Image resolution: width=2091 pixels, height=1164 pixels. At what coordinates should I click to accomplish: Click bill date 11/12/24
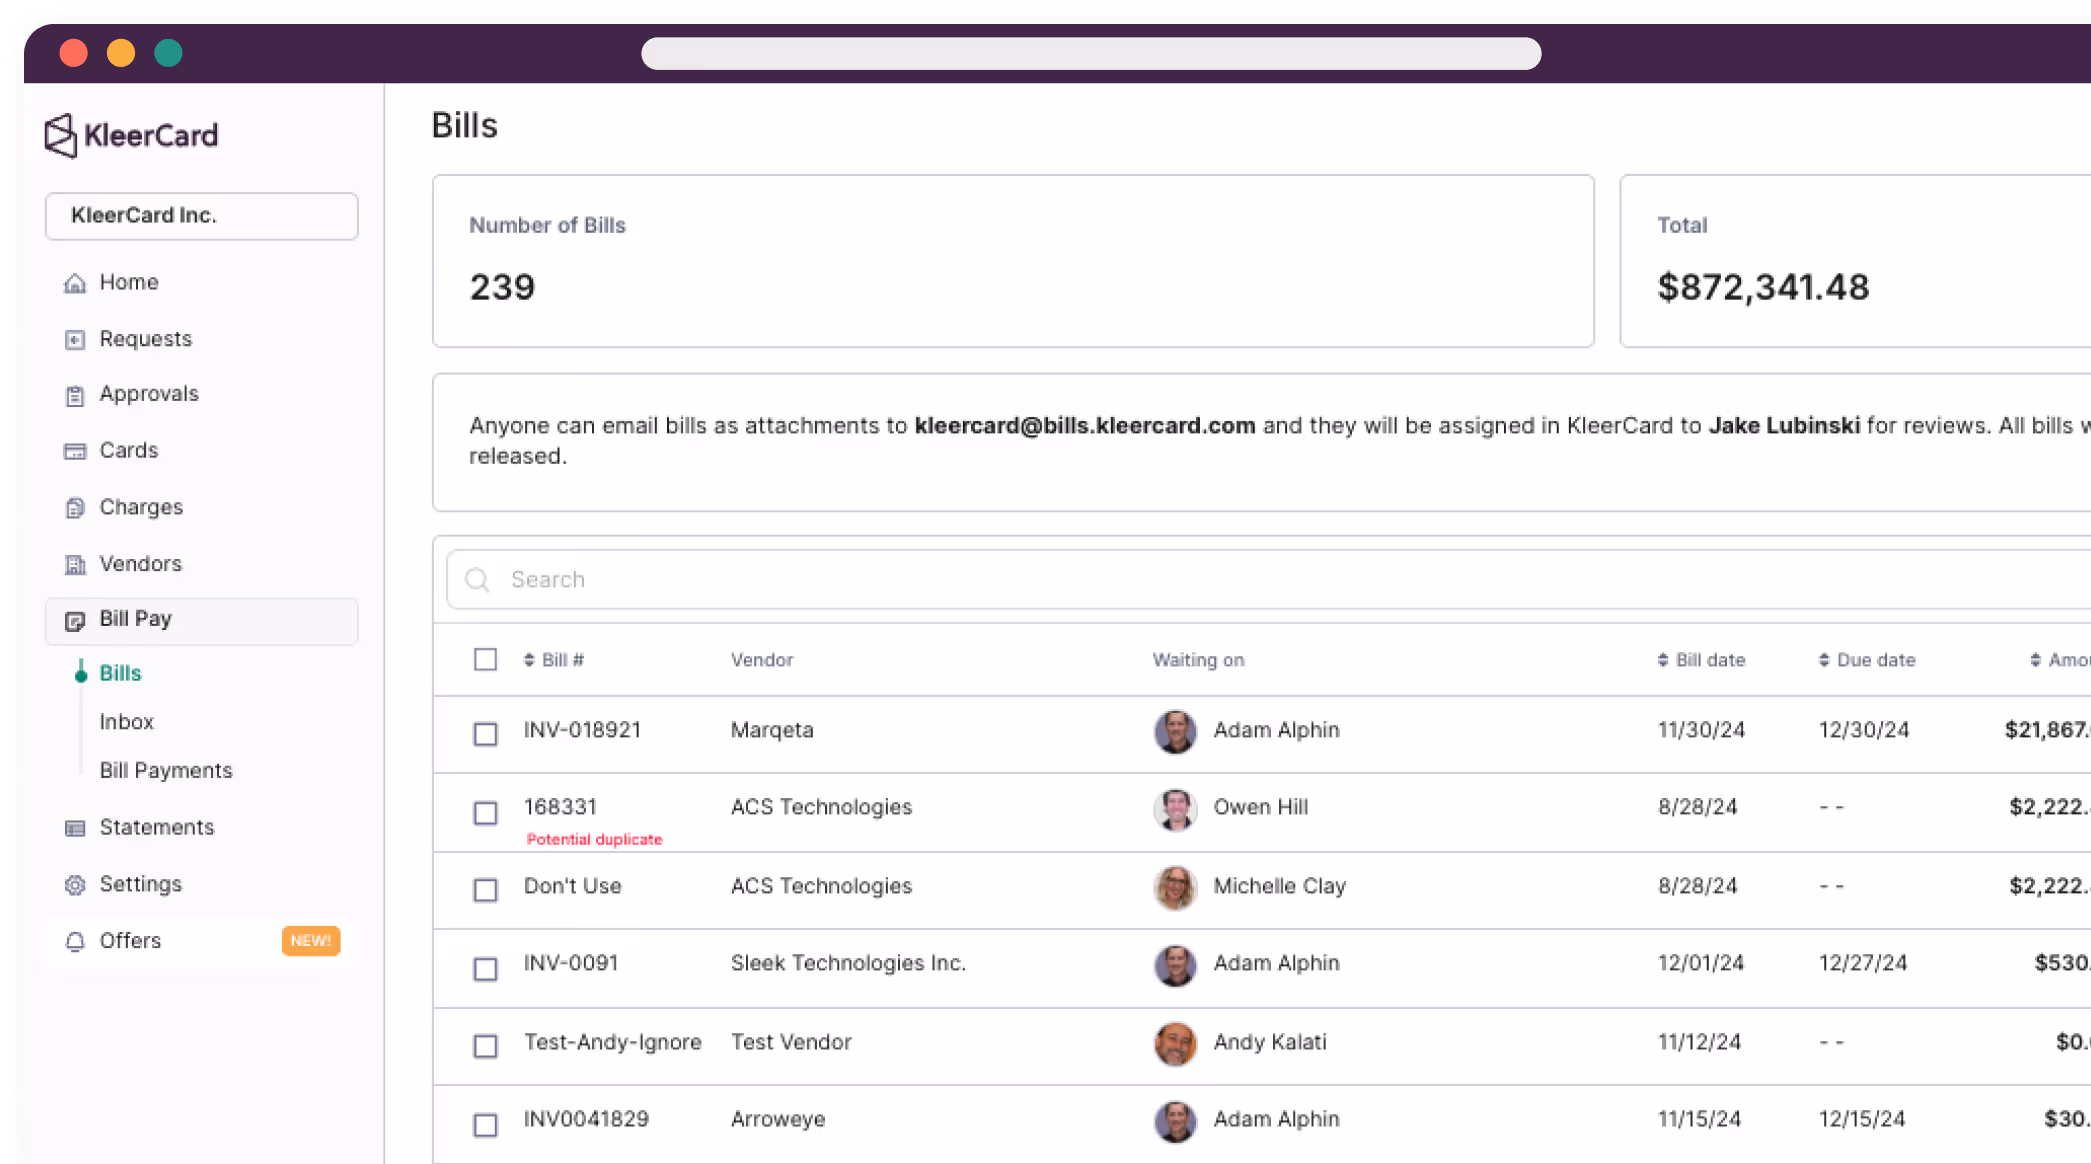(x=1699, y=1042)
